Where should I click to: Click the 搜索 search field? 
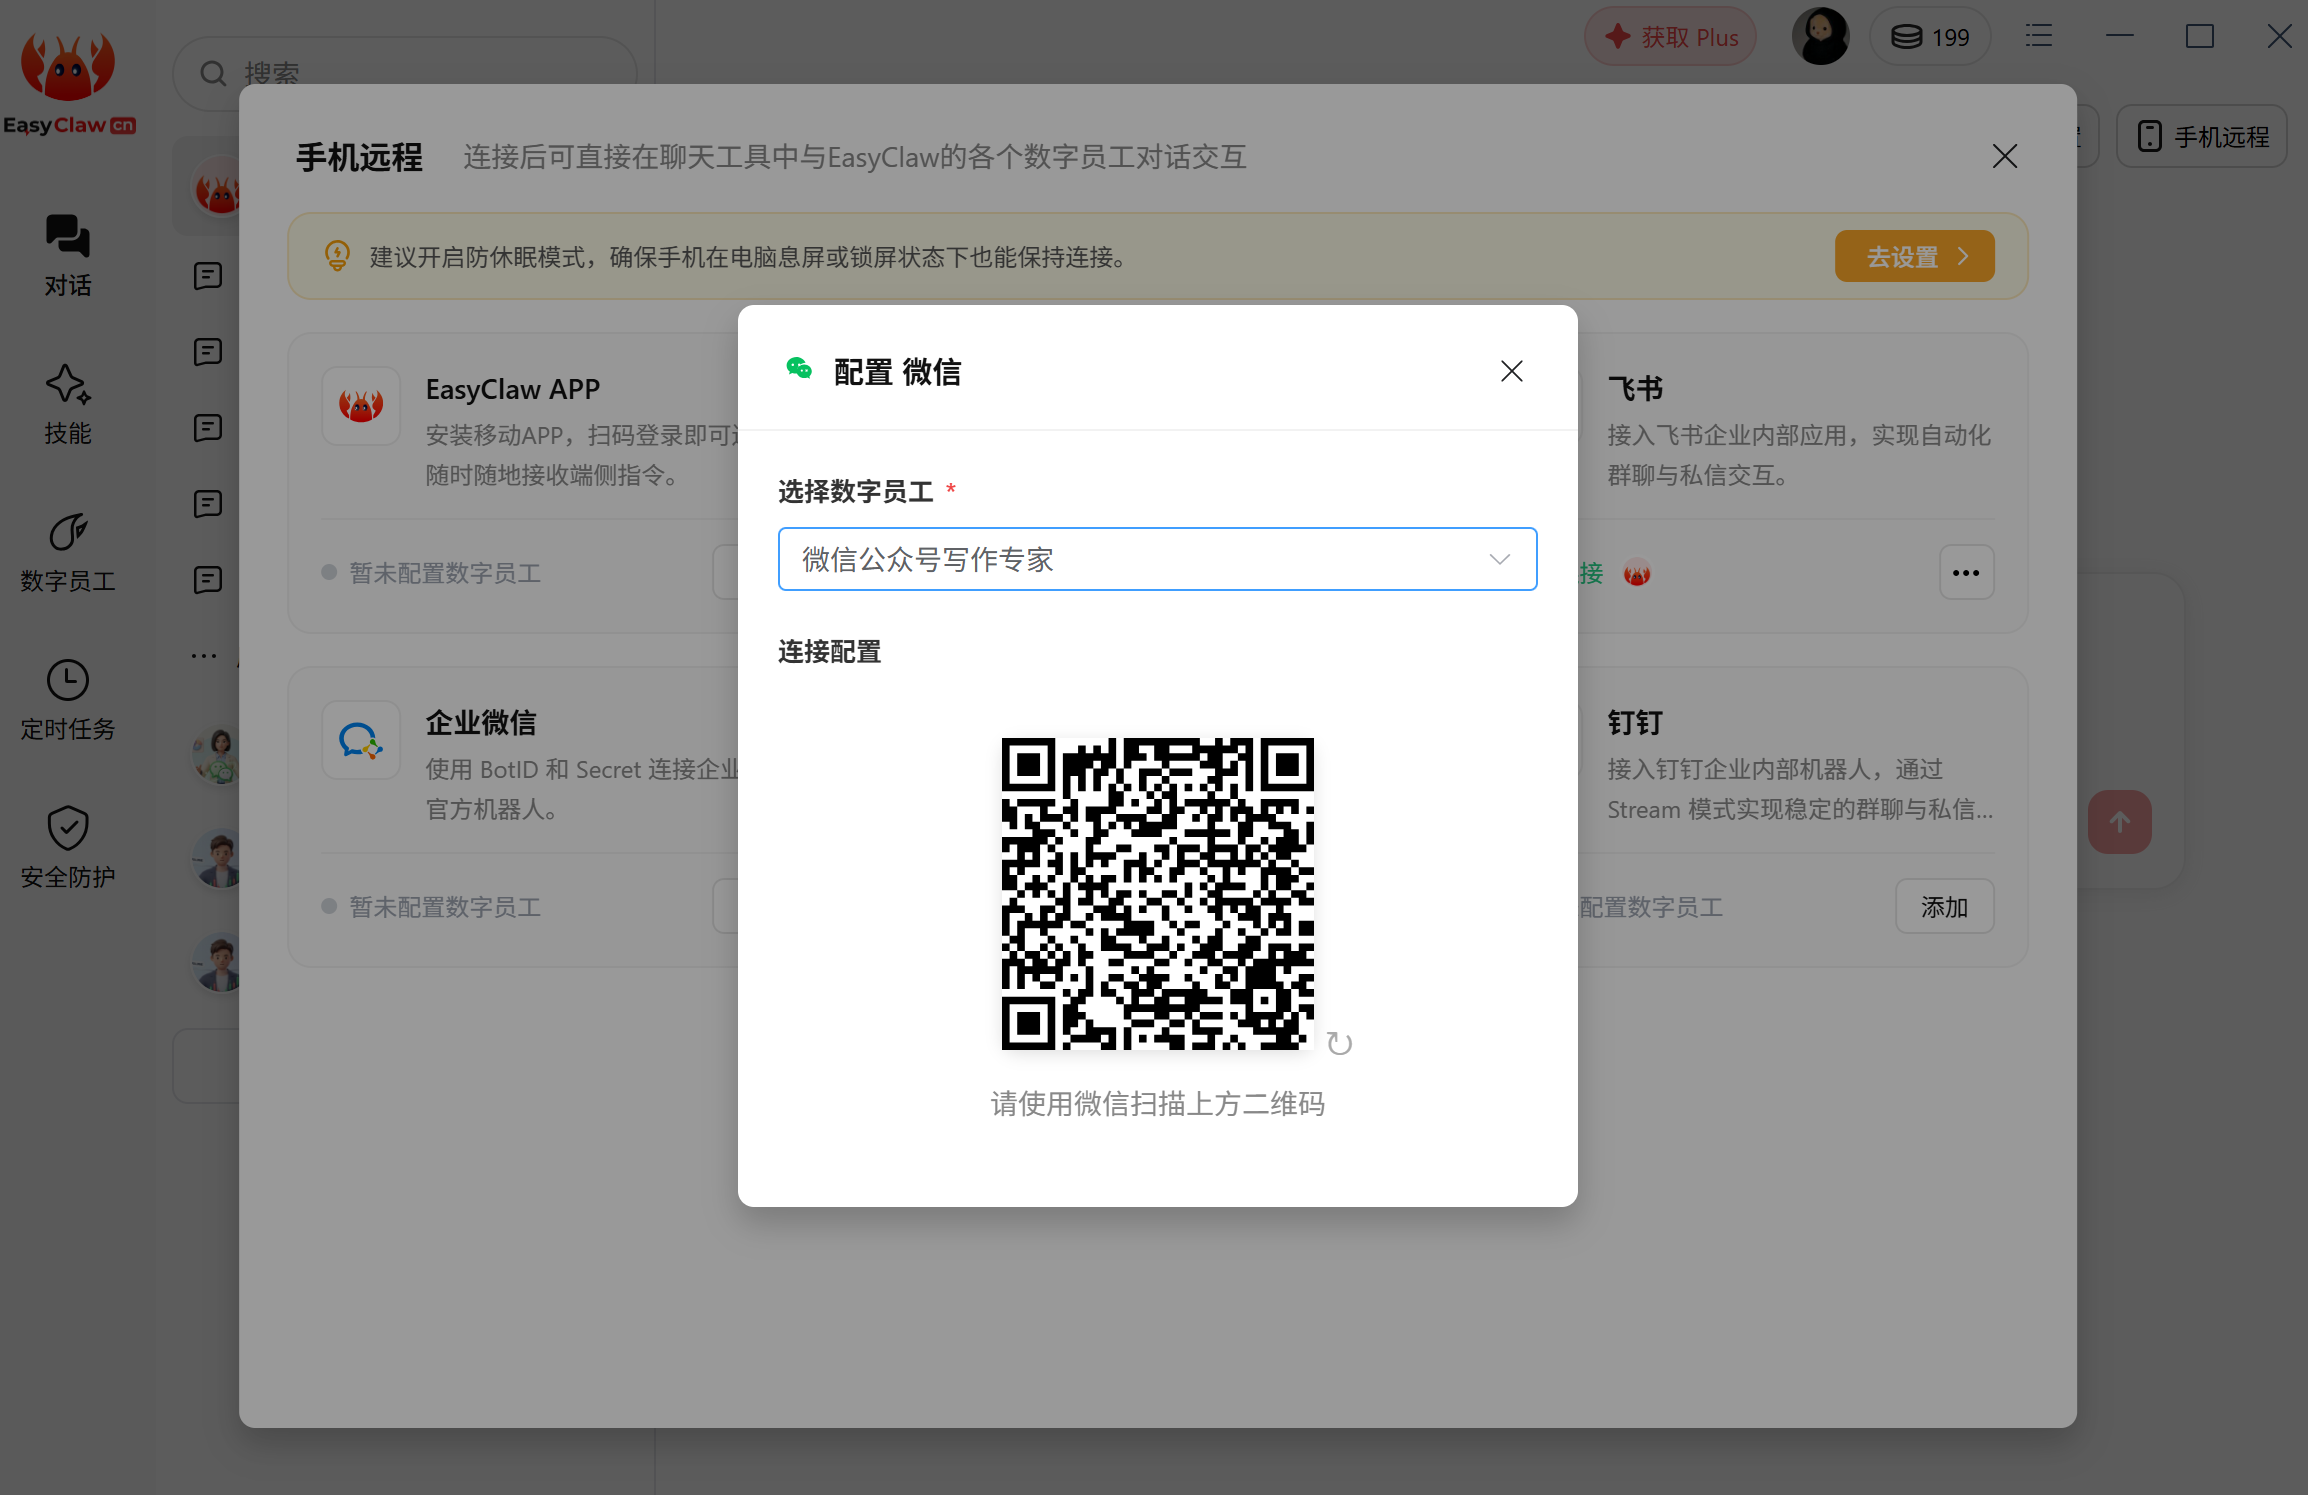click(x=404, y=73)
